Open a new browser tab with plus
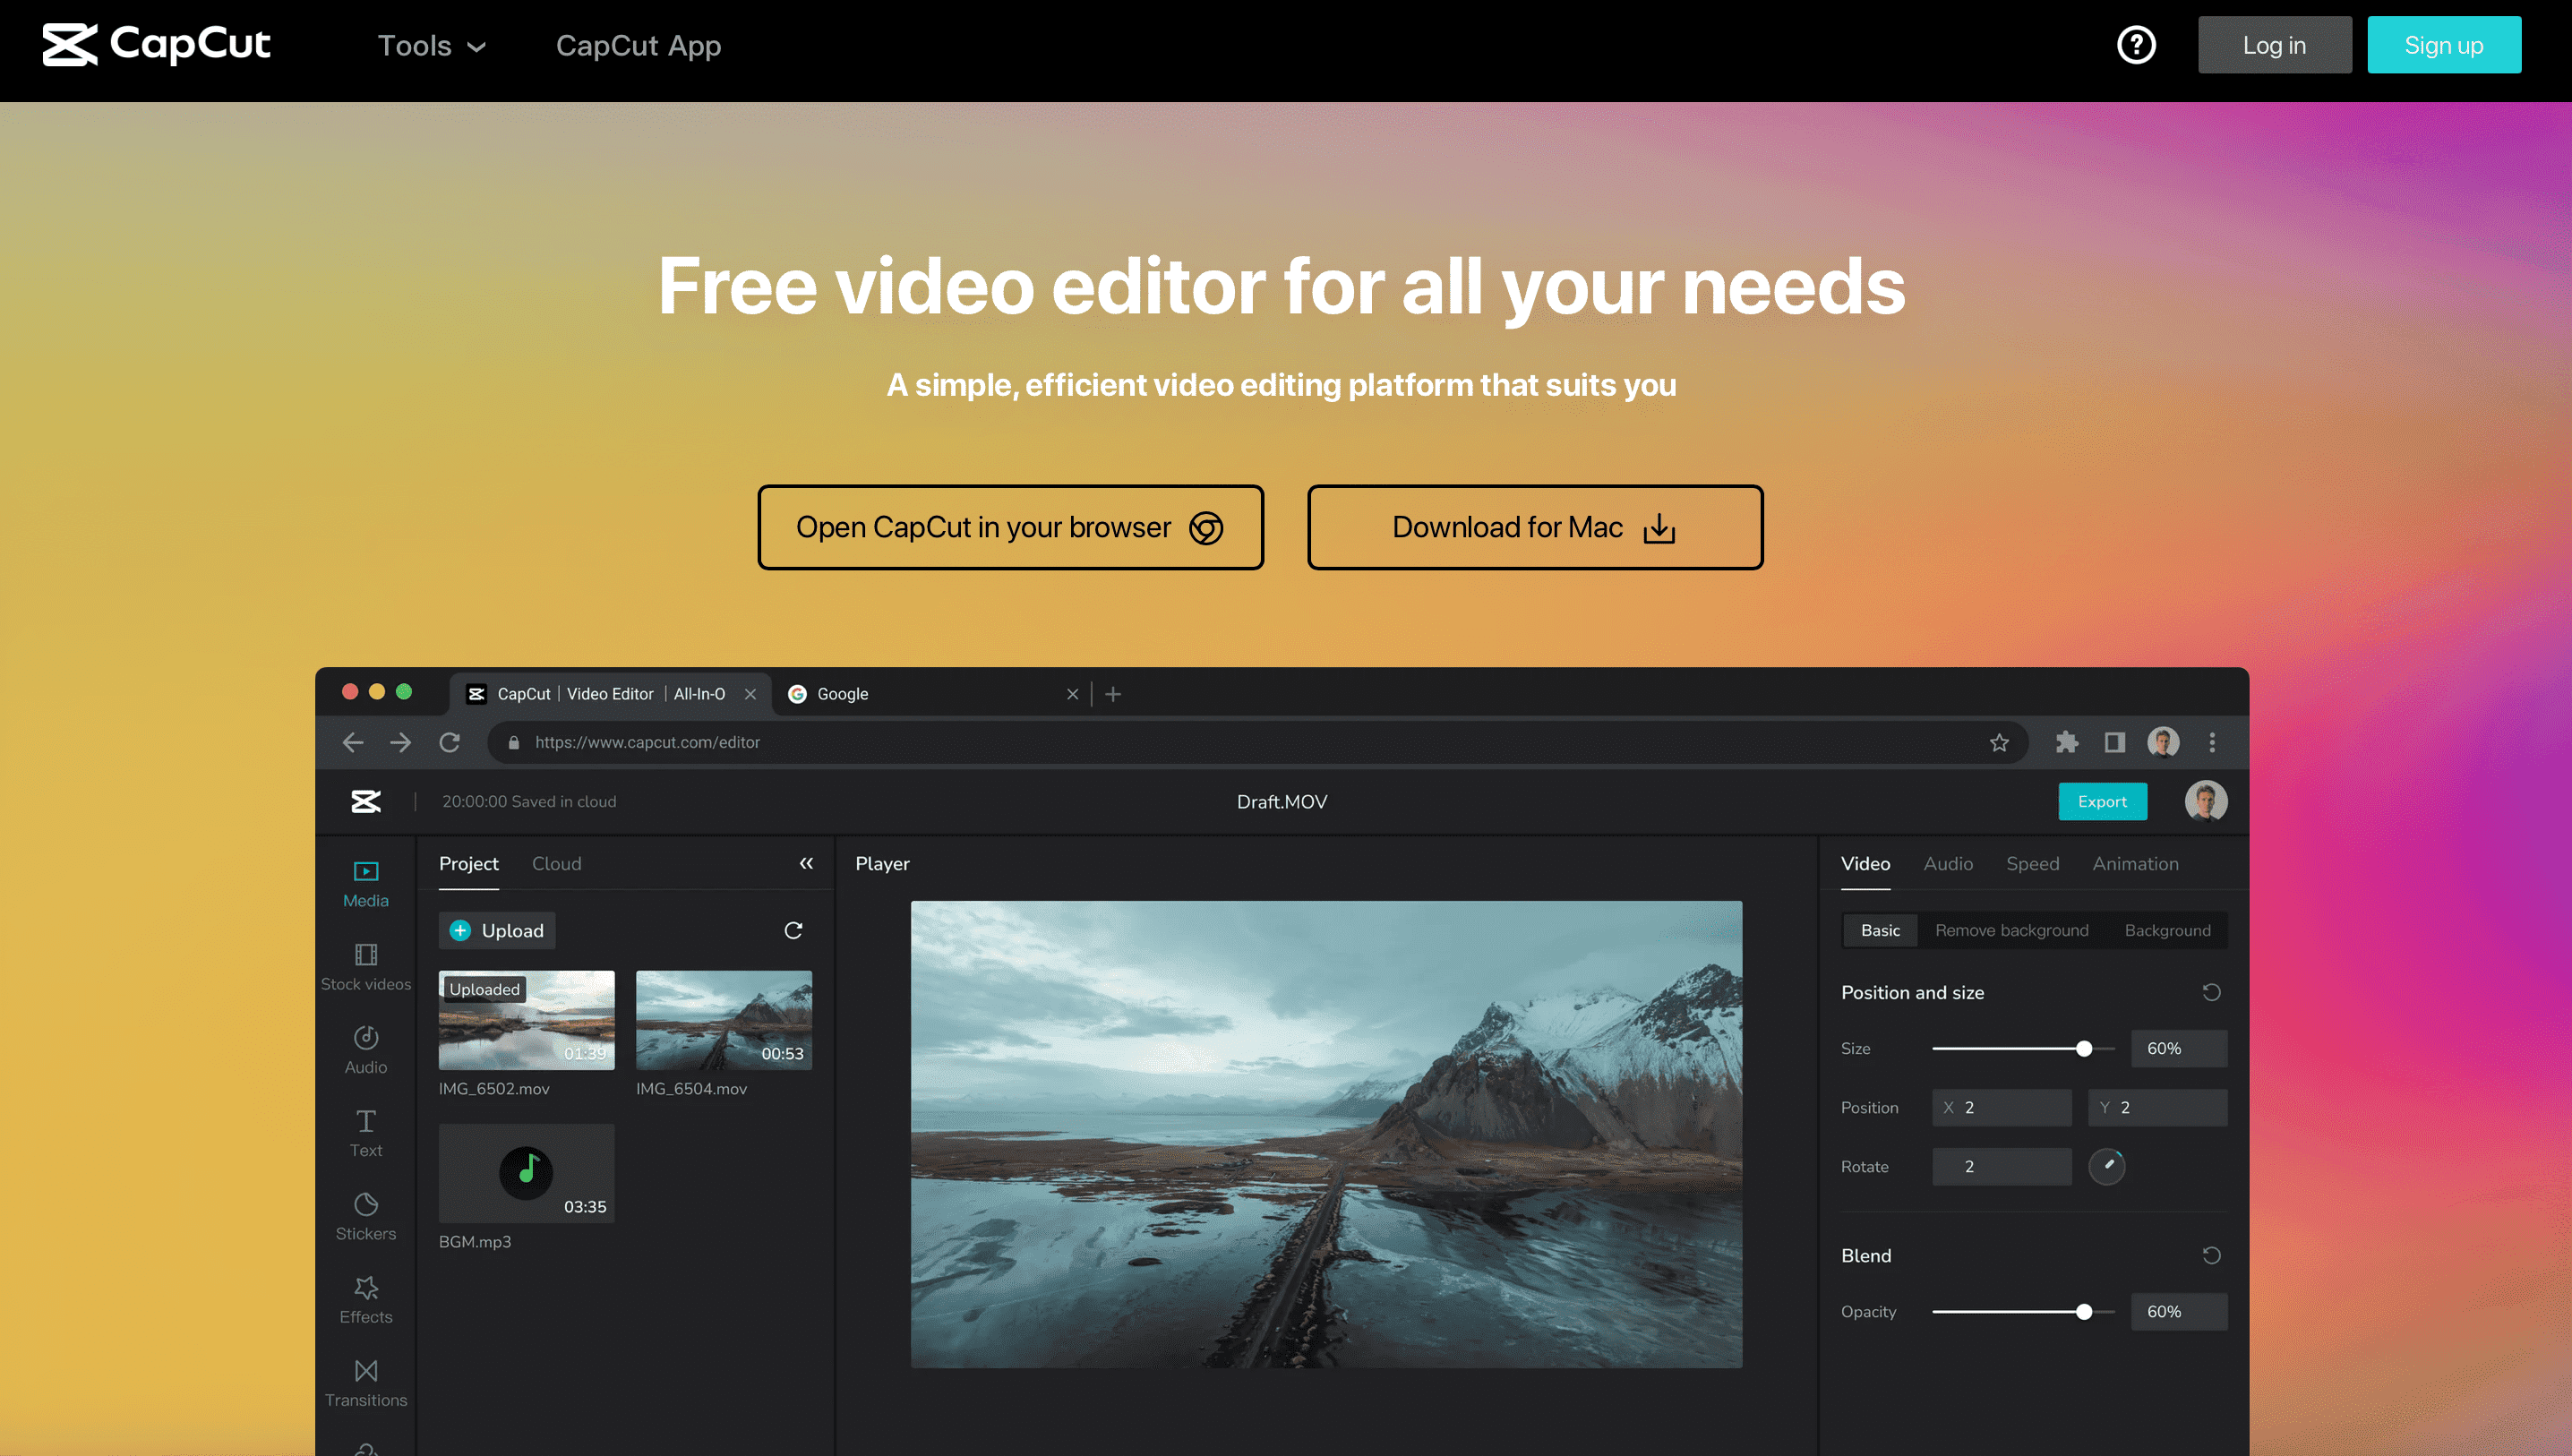2572x1456 pixels. [x=1112, y=694]
